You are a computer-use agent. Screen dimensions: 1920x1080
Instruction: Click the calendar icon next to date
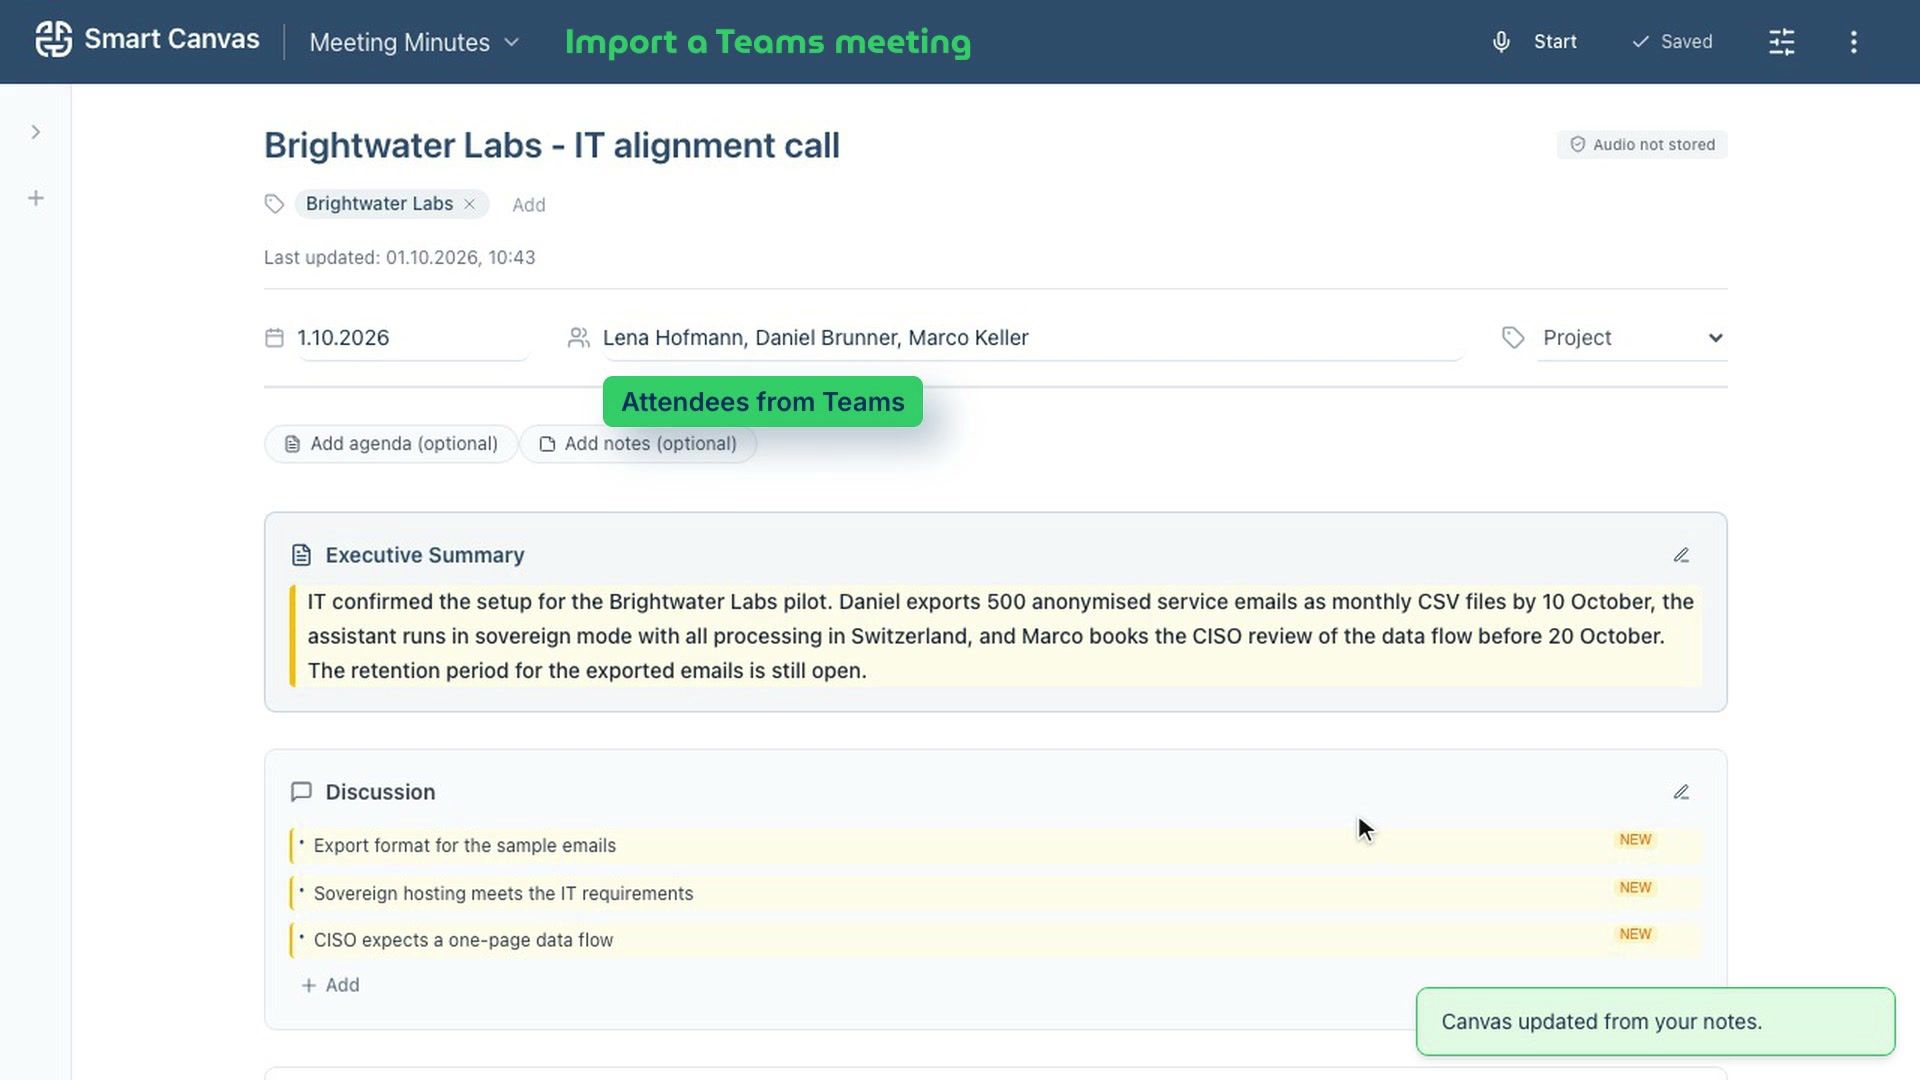(274, 338)
